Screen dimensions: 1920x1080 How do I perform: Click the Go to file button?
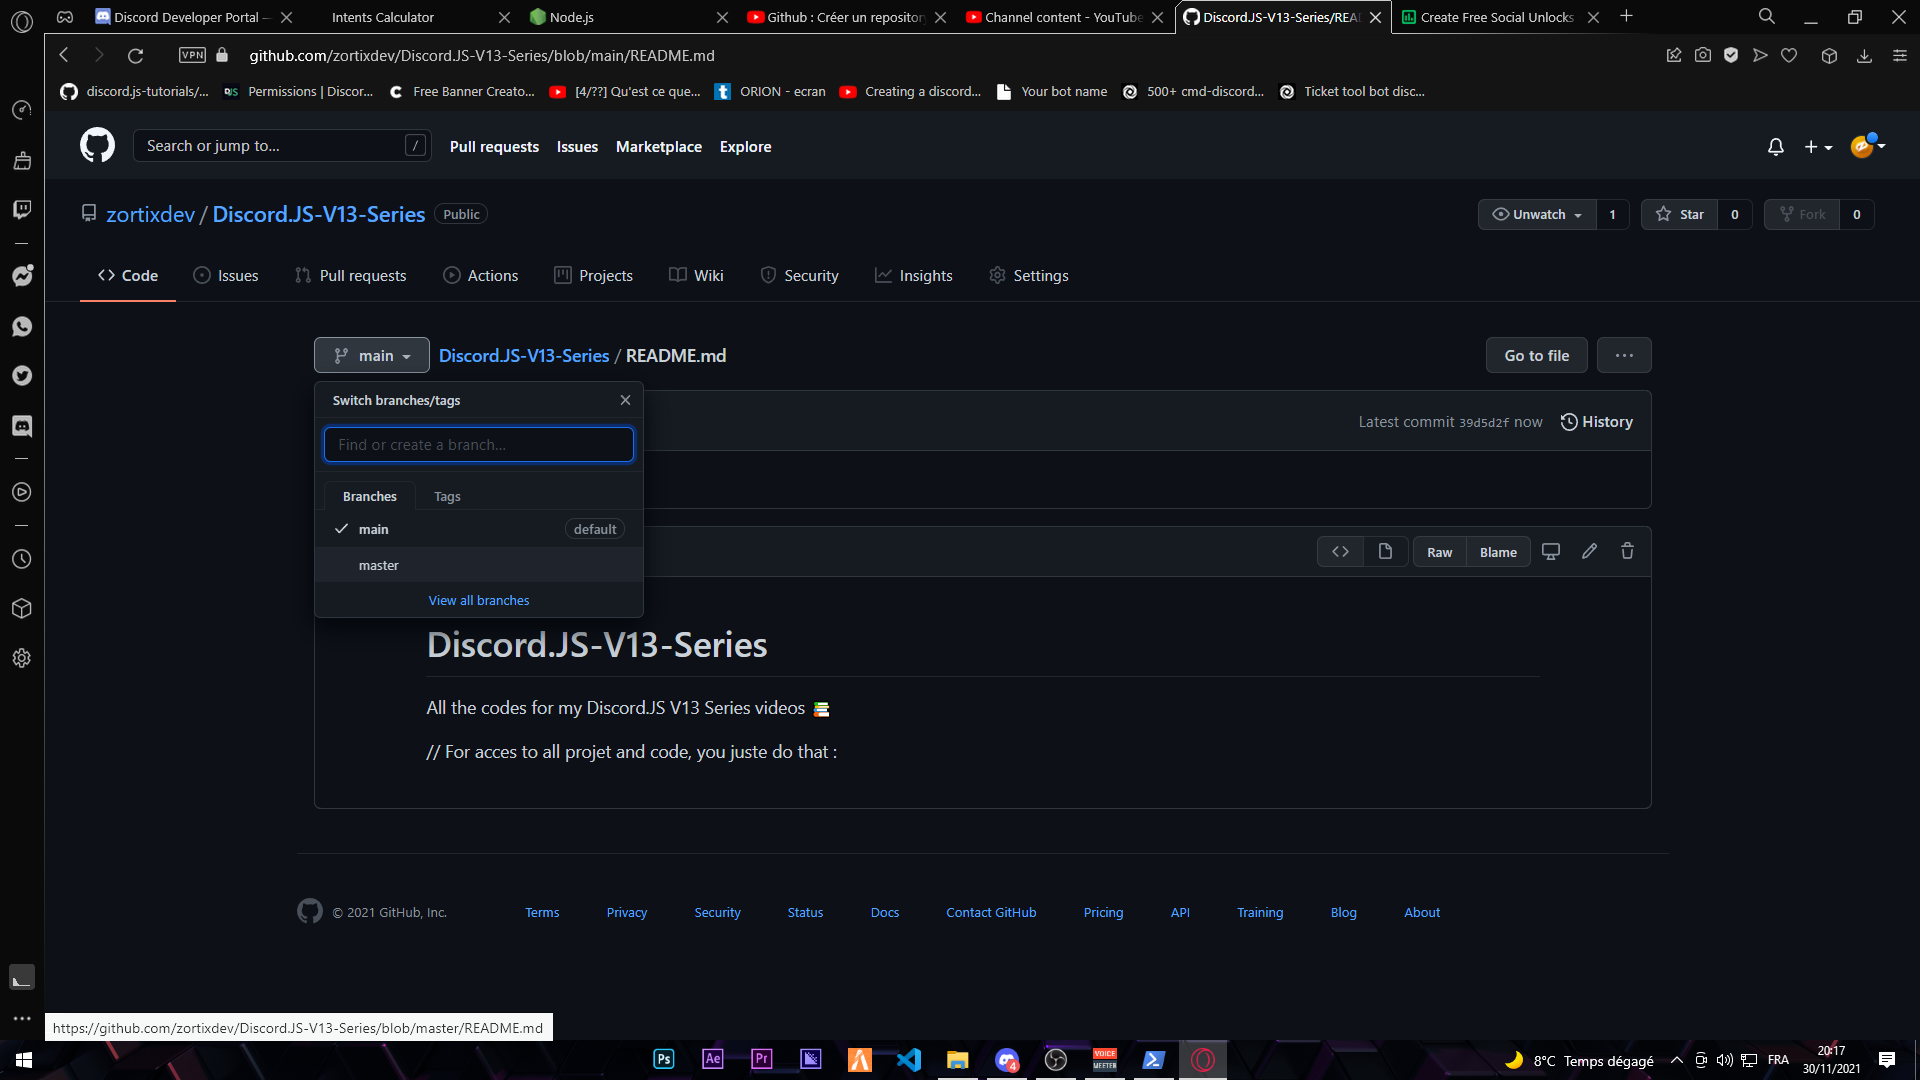click(x=1536, y=355)
